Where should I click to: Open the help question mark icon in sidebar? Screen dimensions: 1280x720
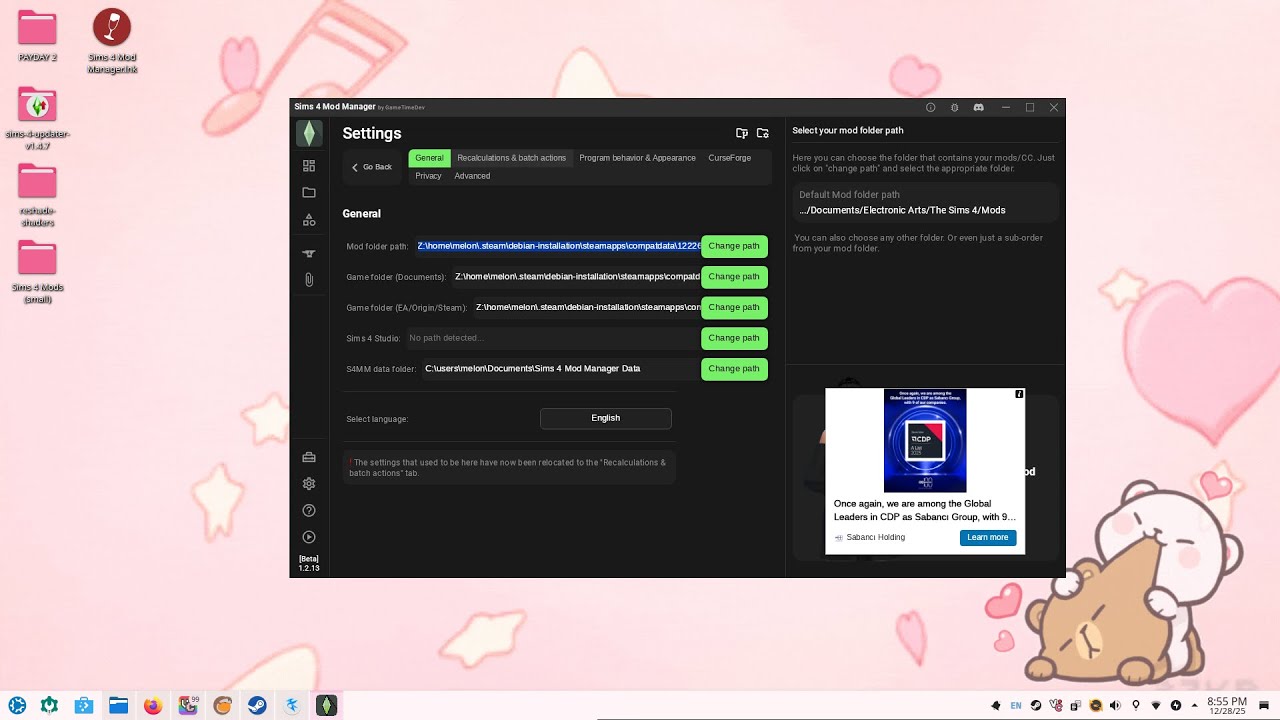point(309,511)
